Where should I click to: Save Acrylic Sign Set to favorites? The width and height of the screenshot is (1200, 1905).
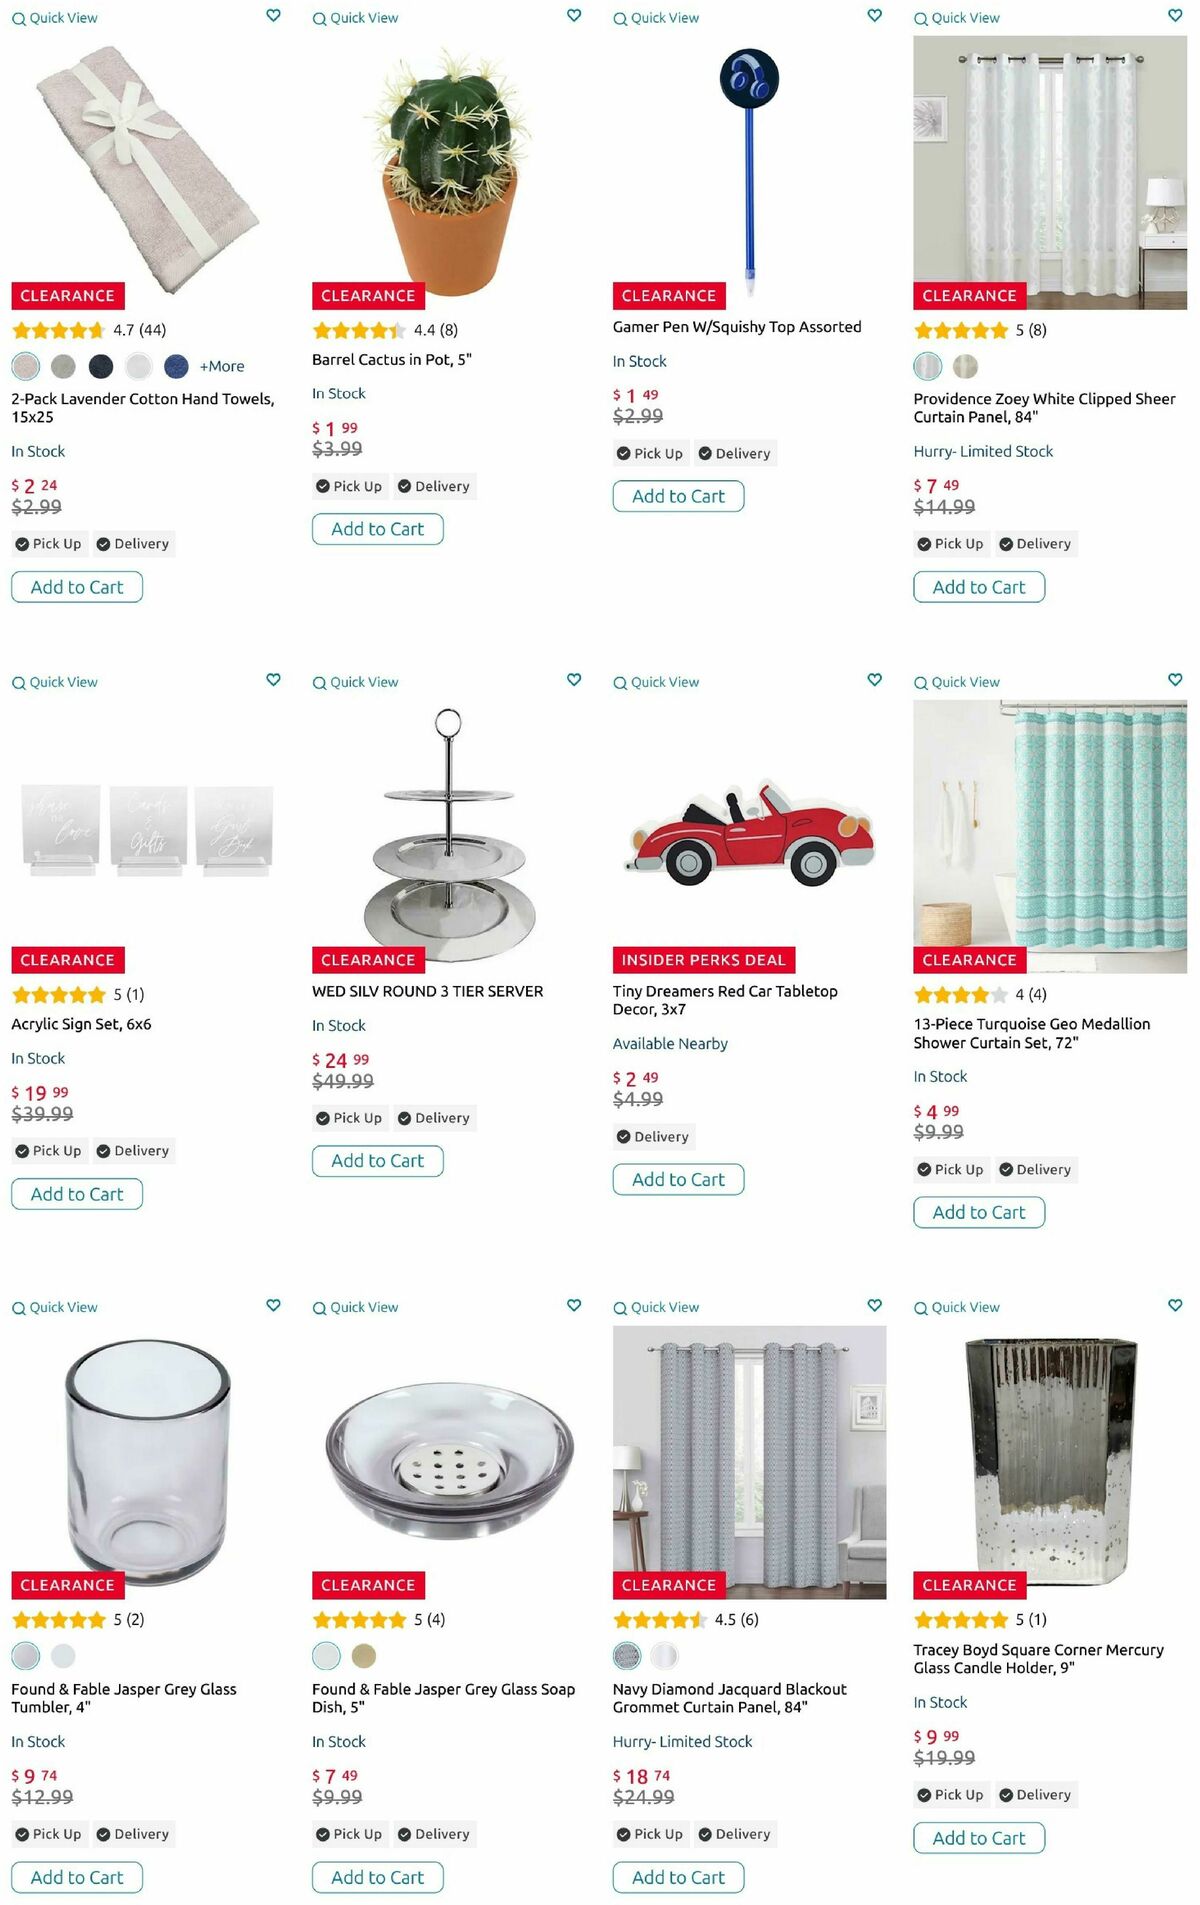pos(273,680)
